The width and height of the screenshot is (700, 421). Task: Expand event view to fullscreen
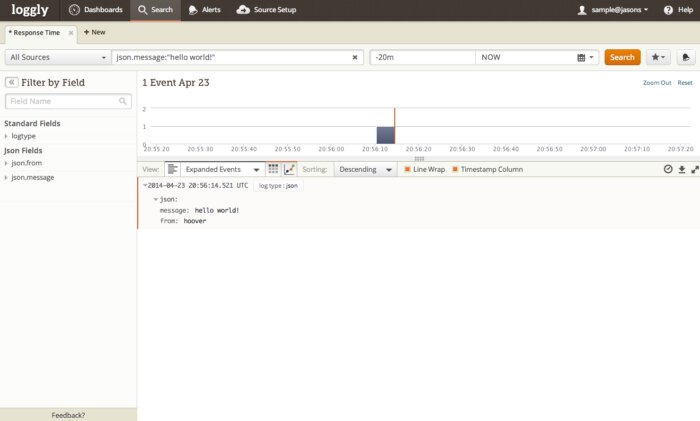[x=693, y=170]
